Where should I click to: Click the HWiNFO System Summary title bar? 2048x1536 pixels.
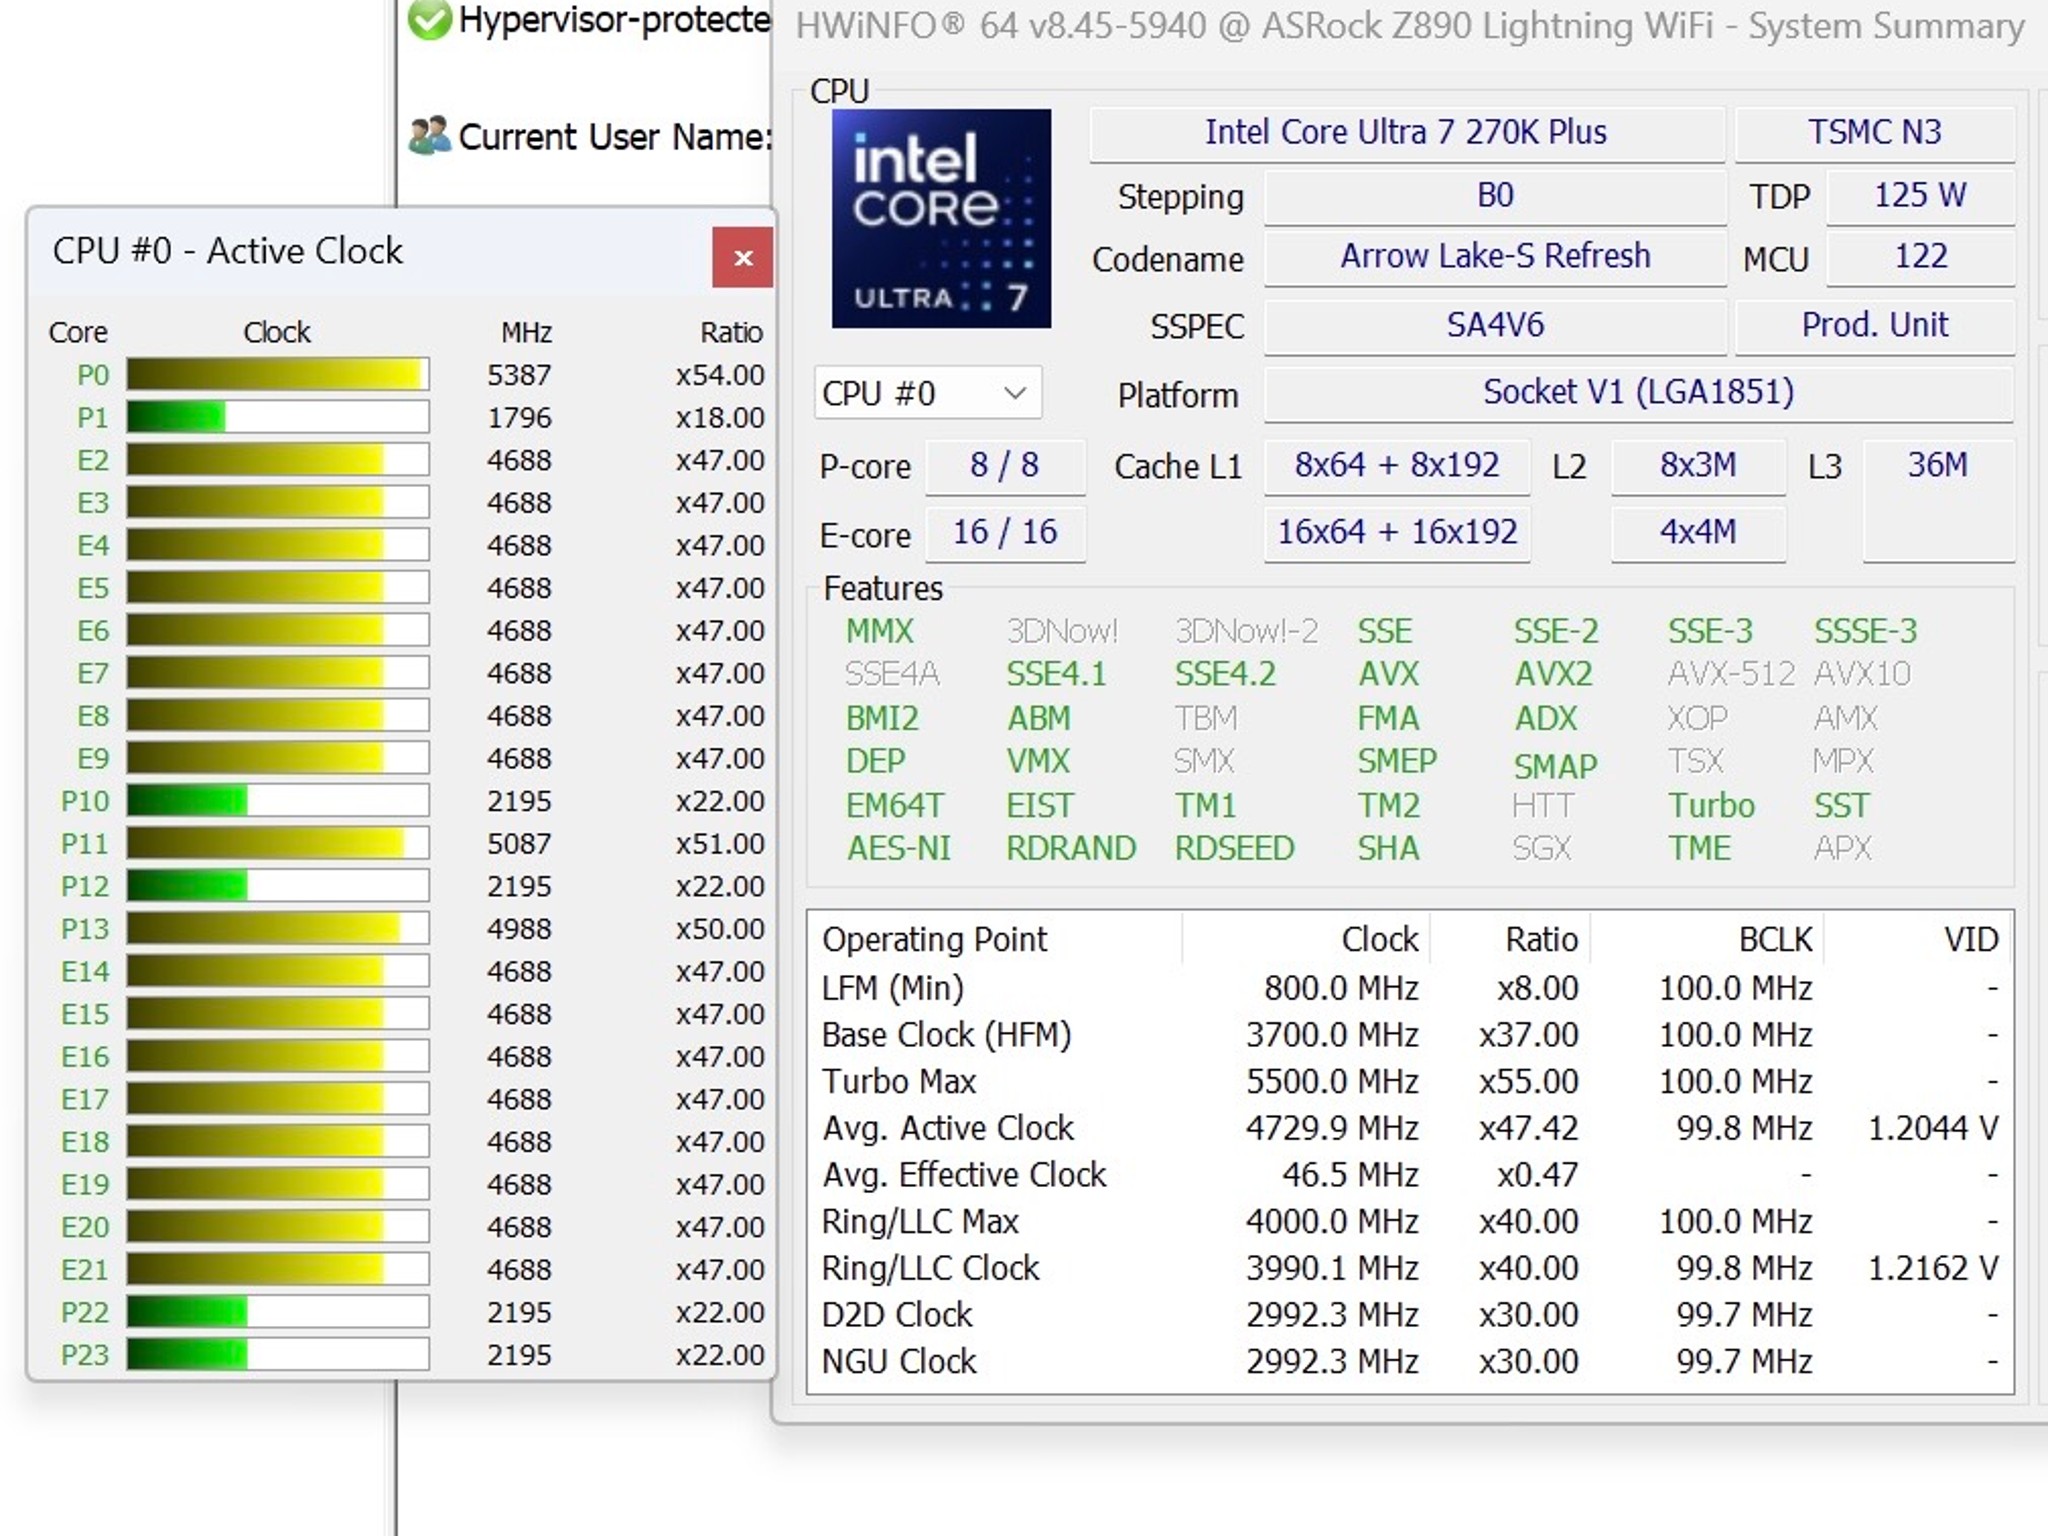1411,26
